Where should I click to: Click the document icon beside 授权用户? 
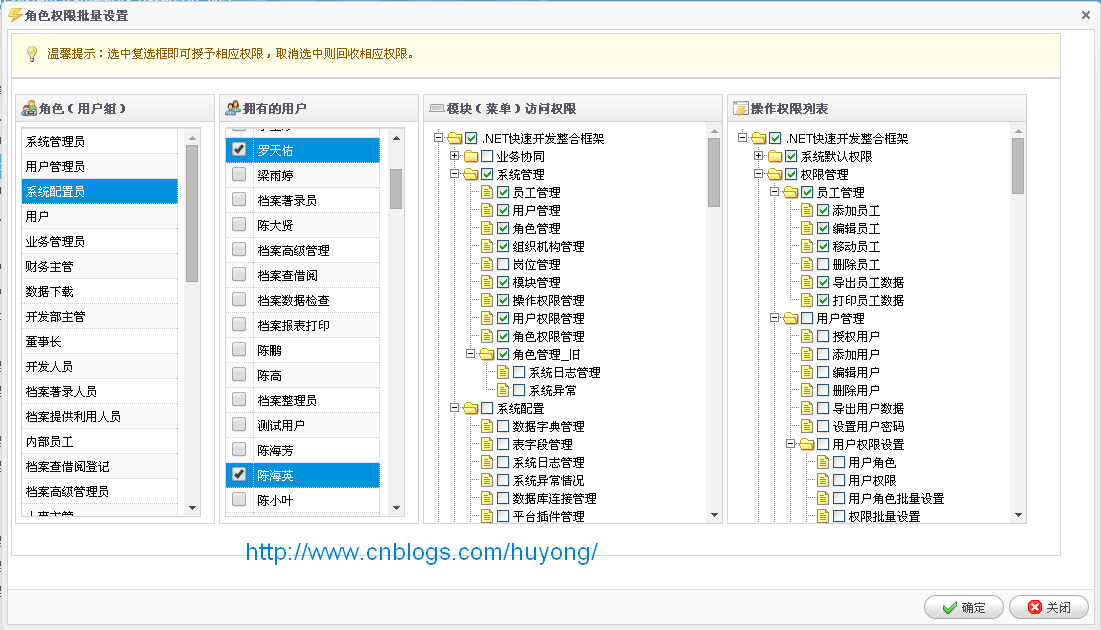click(807, 336)
